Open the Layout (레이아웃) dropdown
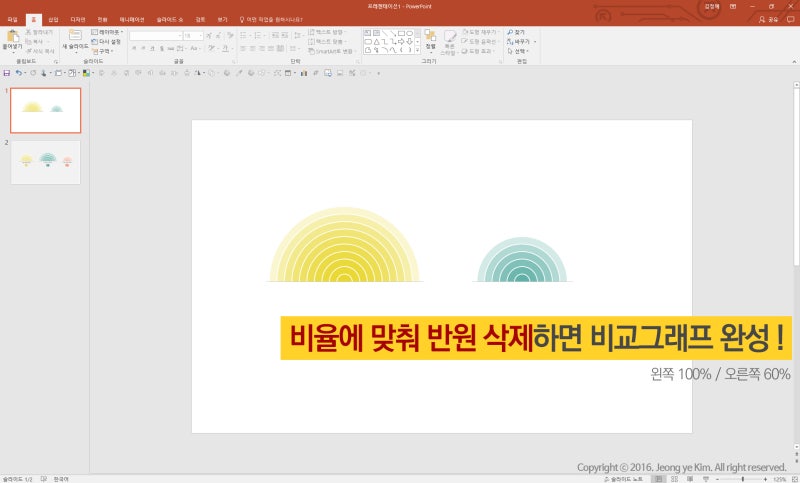The height and width of the screenshot is (483, 800). (x=107, y=32)
